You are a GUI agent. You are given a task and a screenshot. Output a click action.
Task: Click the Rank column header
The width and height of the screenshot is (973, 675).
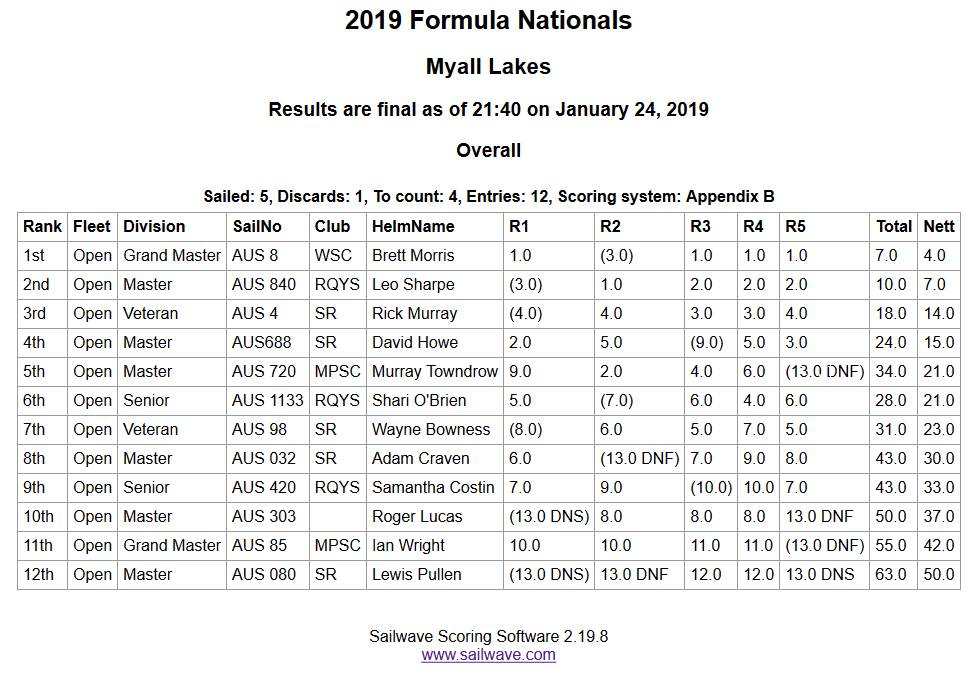42,227
